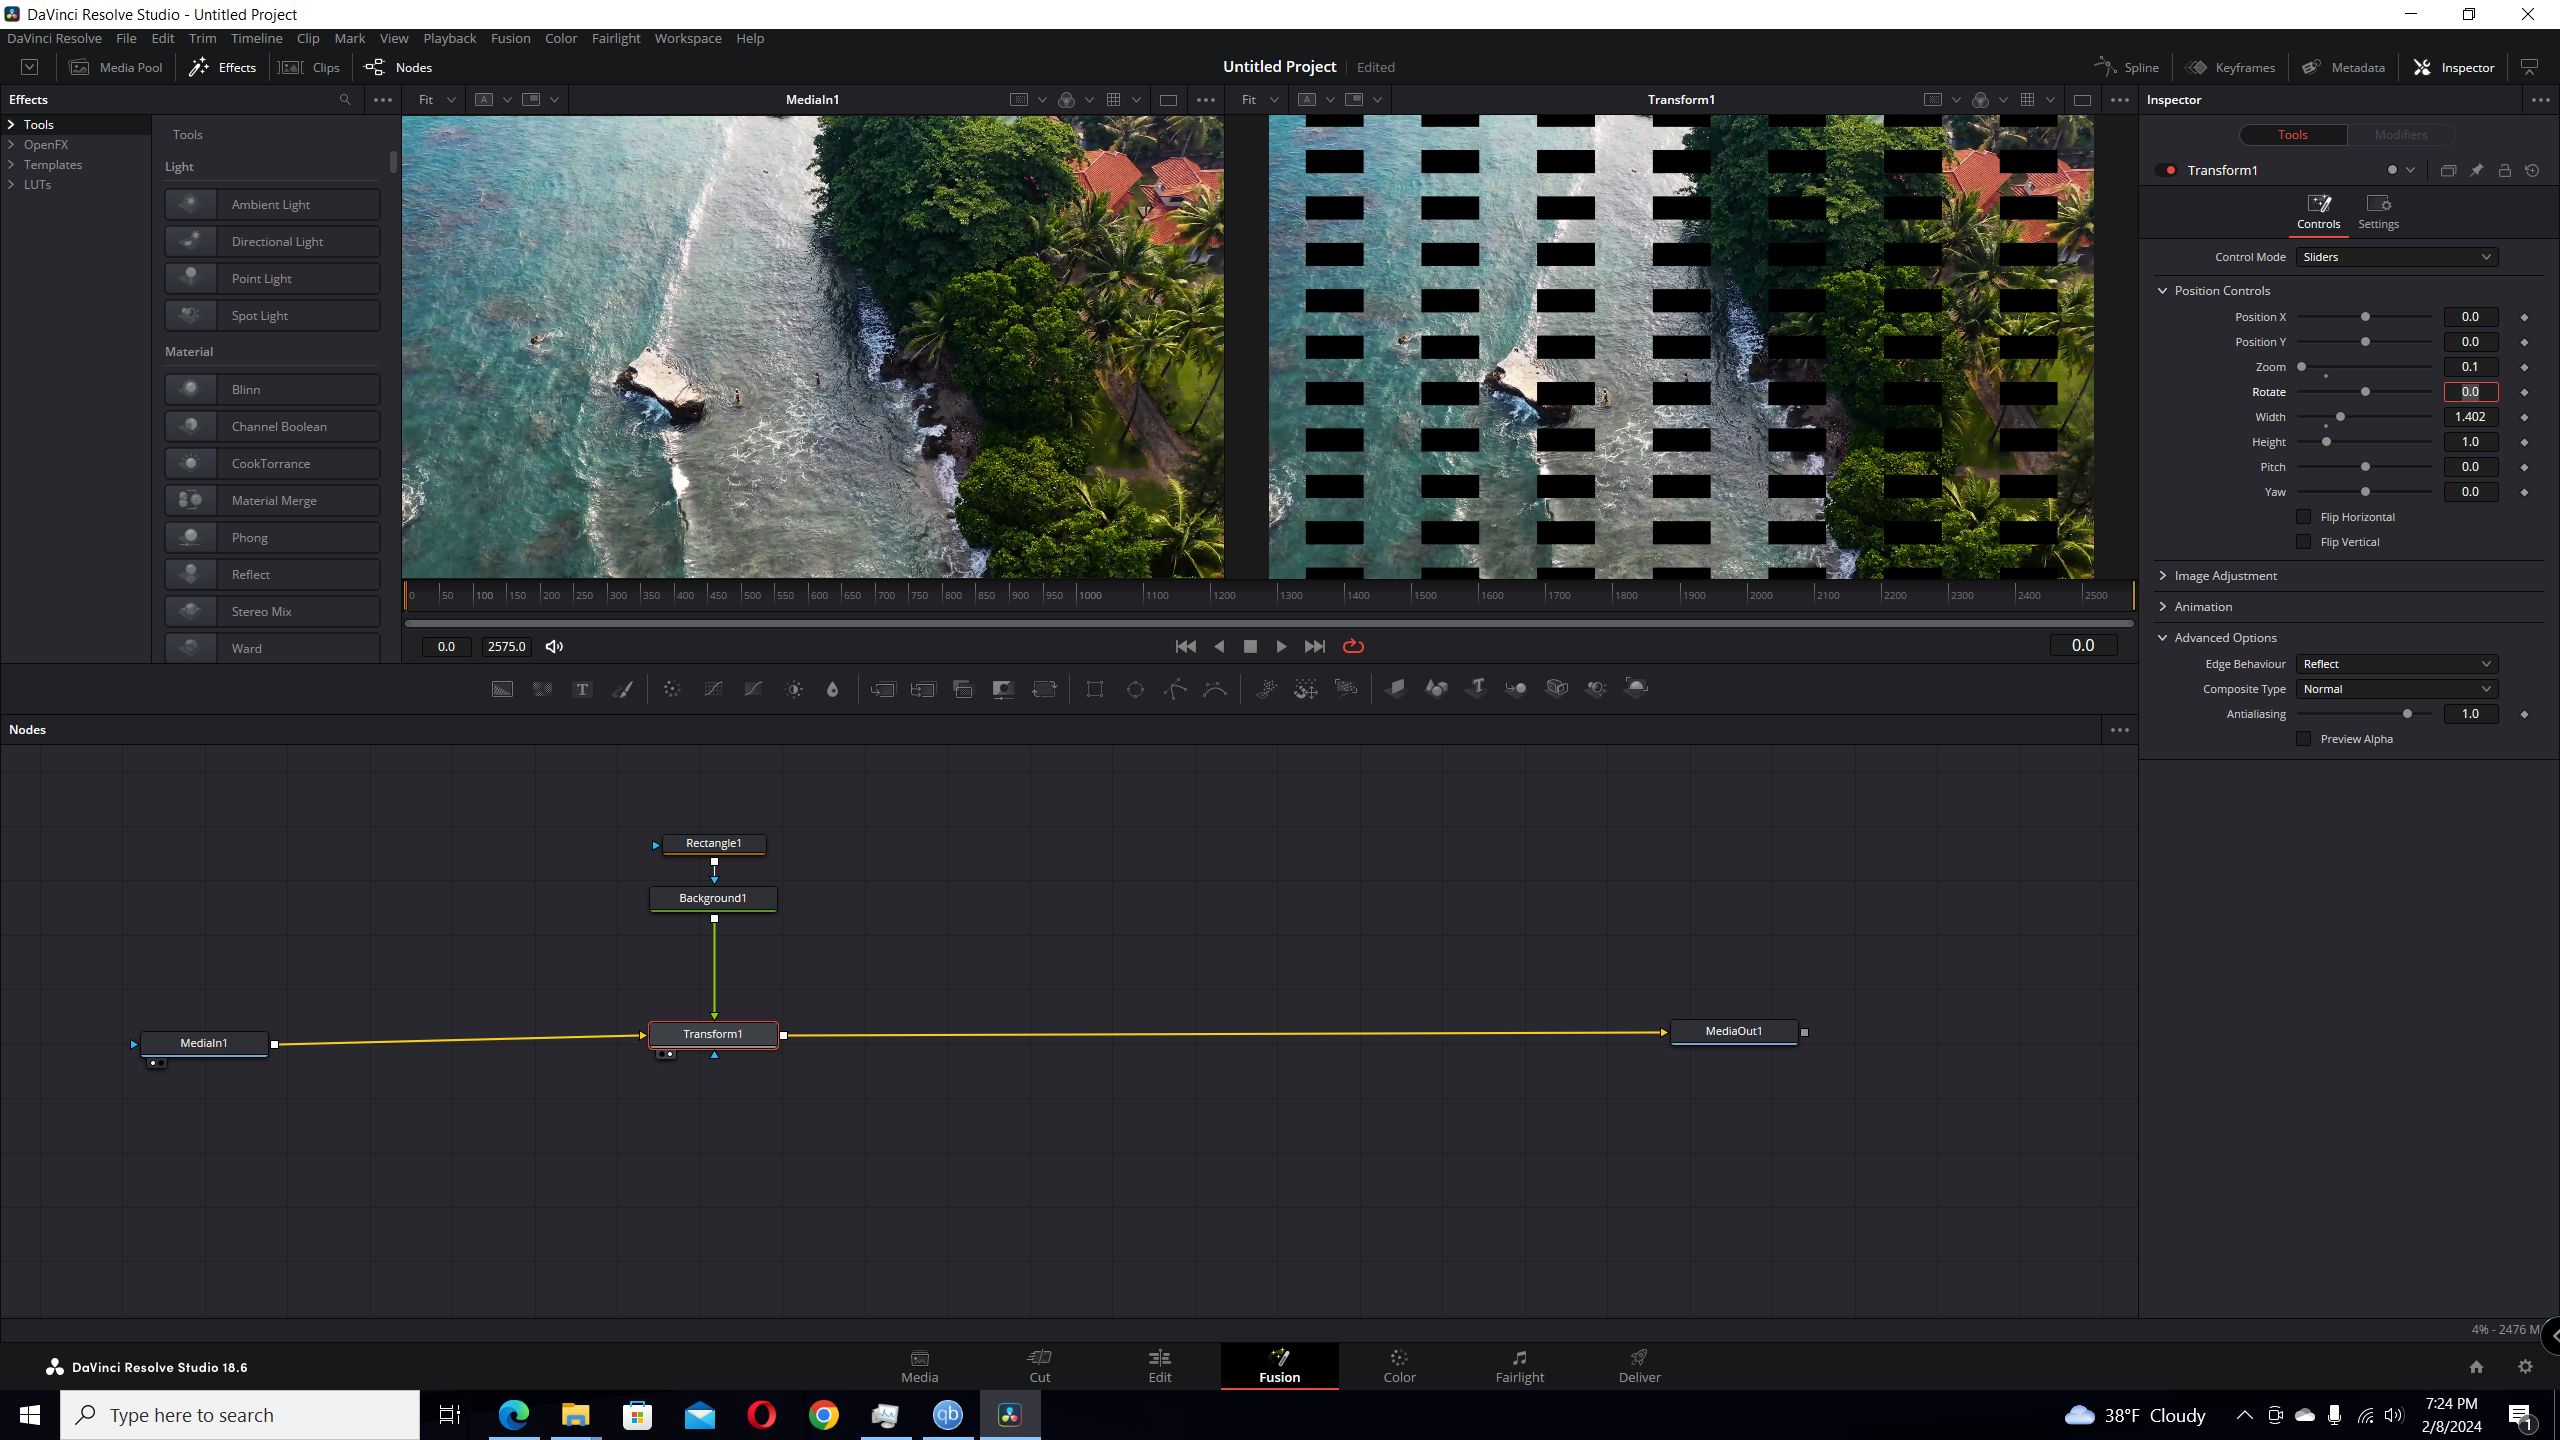Screen dimensions: 2560x1440
Task: Toggle keyframe diamond for Zoom
Action: [x=2524, y=367]
